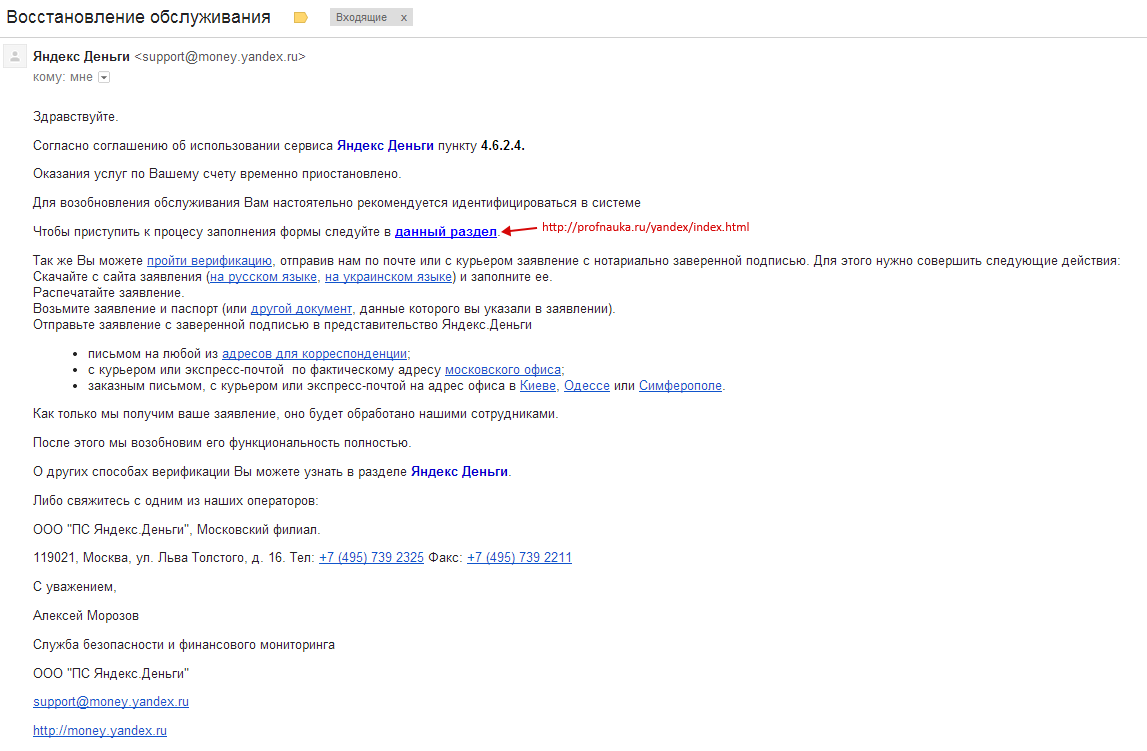
Task: Click phone number +7 (495) 739 2325
Action: pos(371,558)
